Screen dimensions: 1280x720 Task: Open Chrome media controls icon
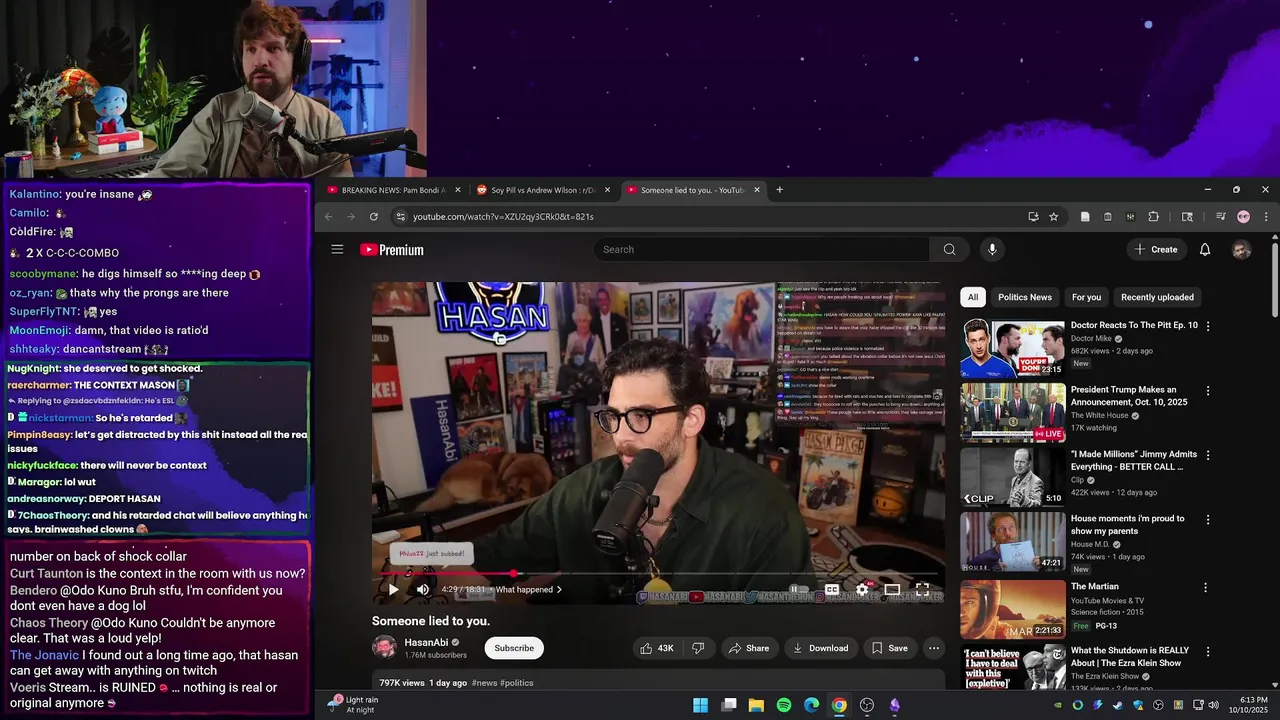tap(1220, 217)
